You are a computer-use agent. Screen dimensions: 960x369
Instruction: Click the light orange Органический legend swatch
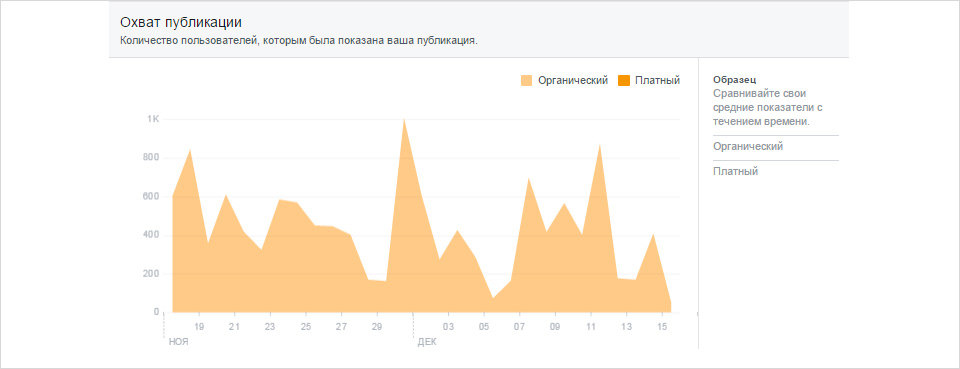coord(527,80)
